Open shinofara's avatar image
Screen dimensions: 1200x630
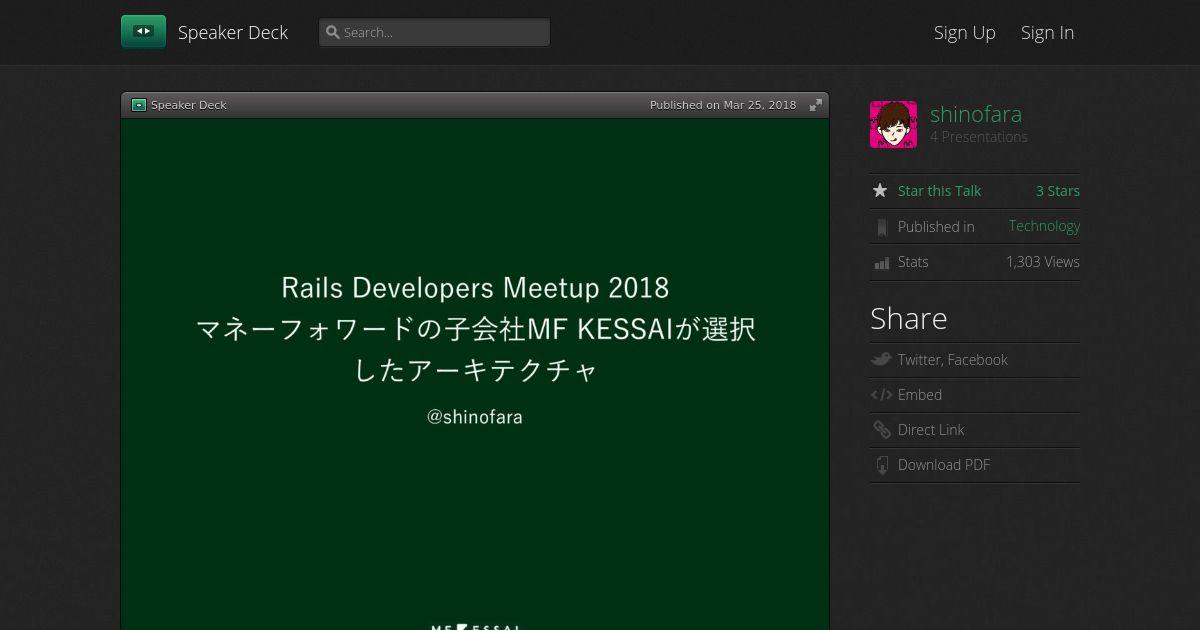click(x=893, y=124)
